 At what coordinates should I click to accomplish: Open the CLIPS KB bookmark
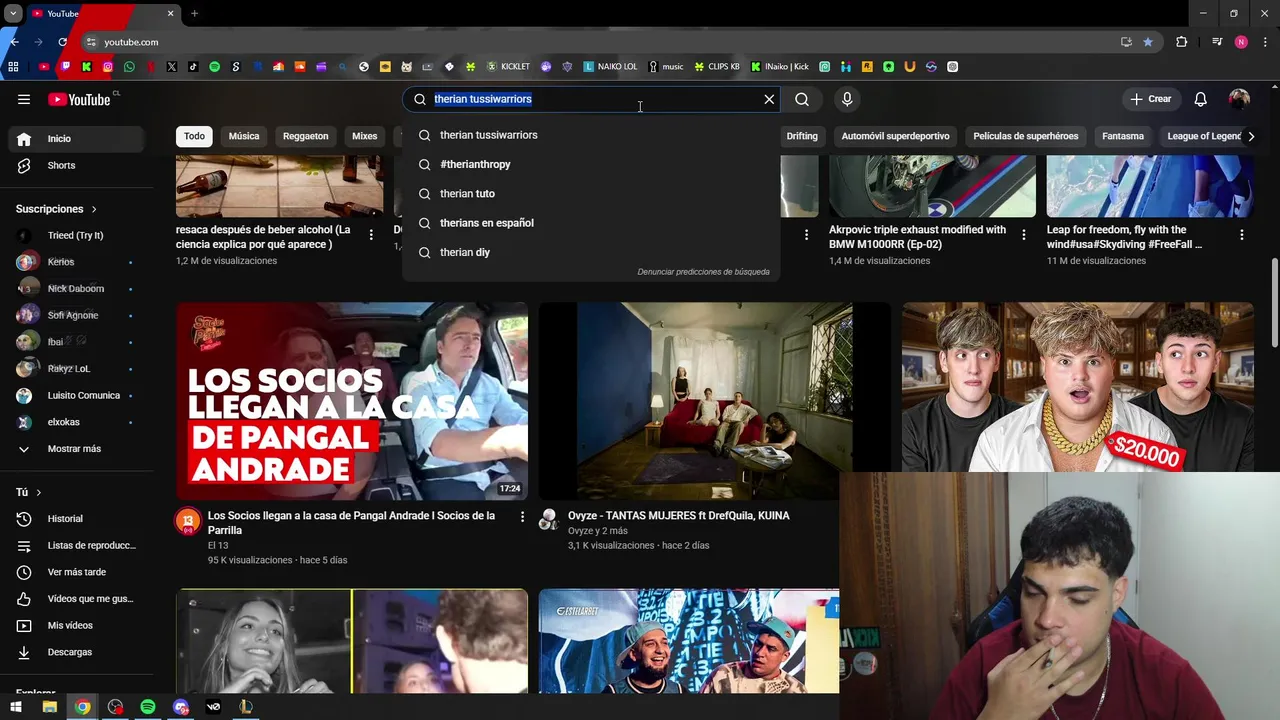(x=717, y=67)
